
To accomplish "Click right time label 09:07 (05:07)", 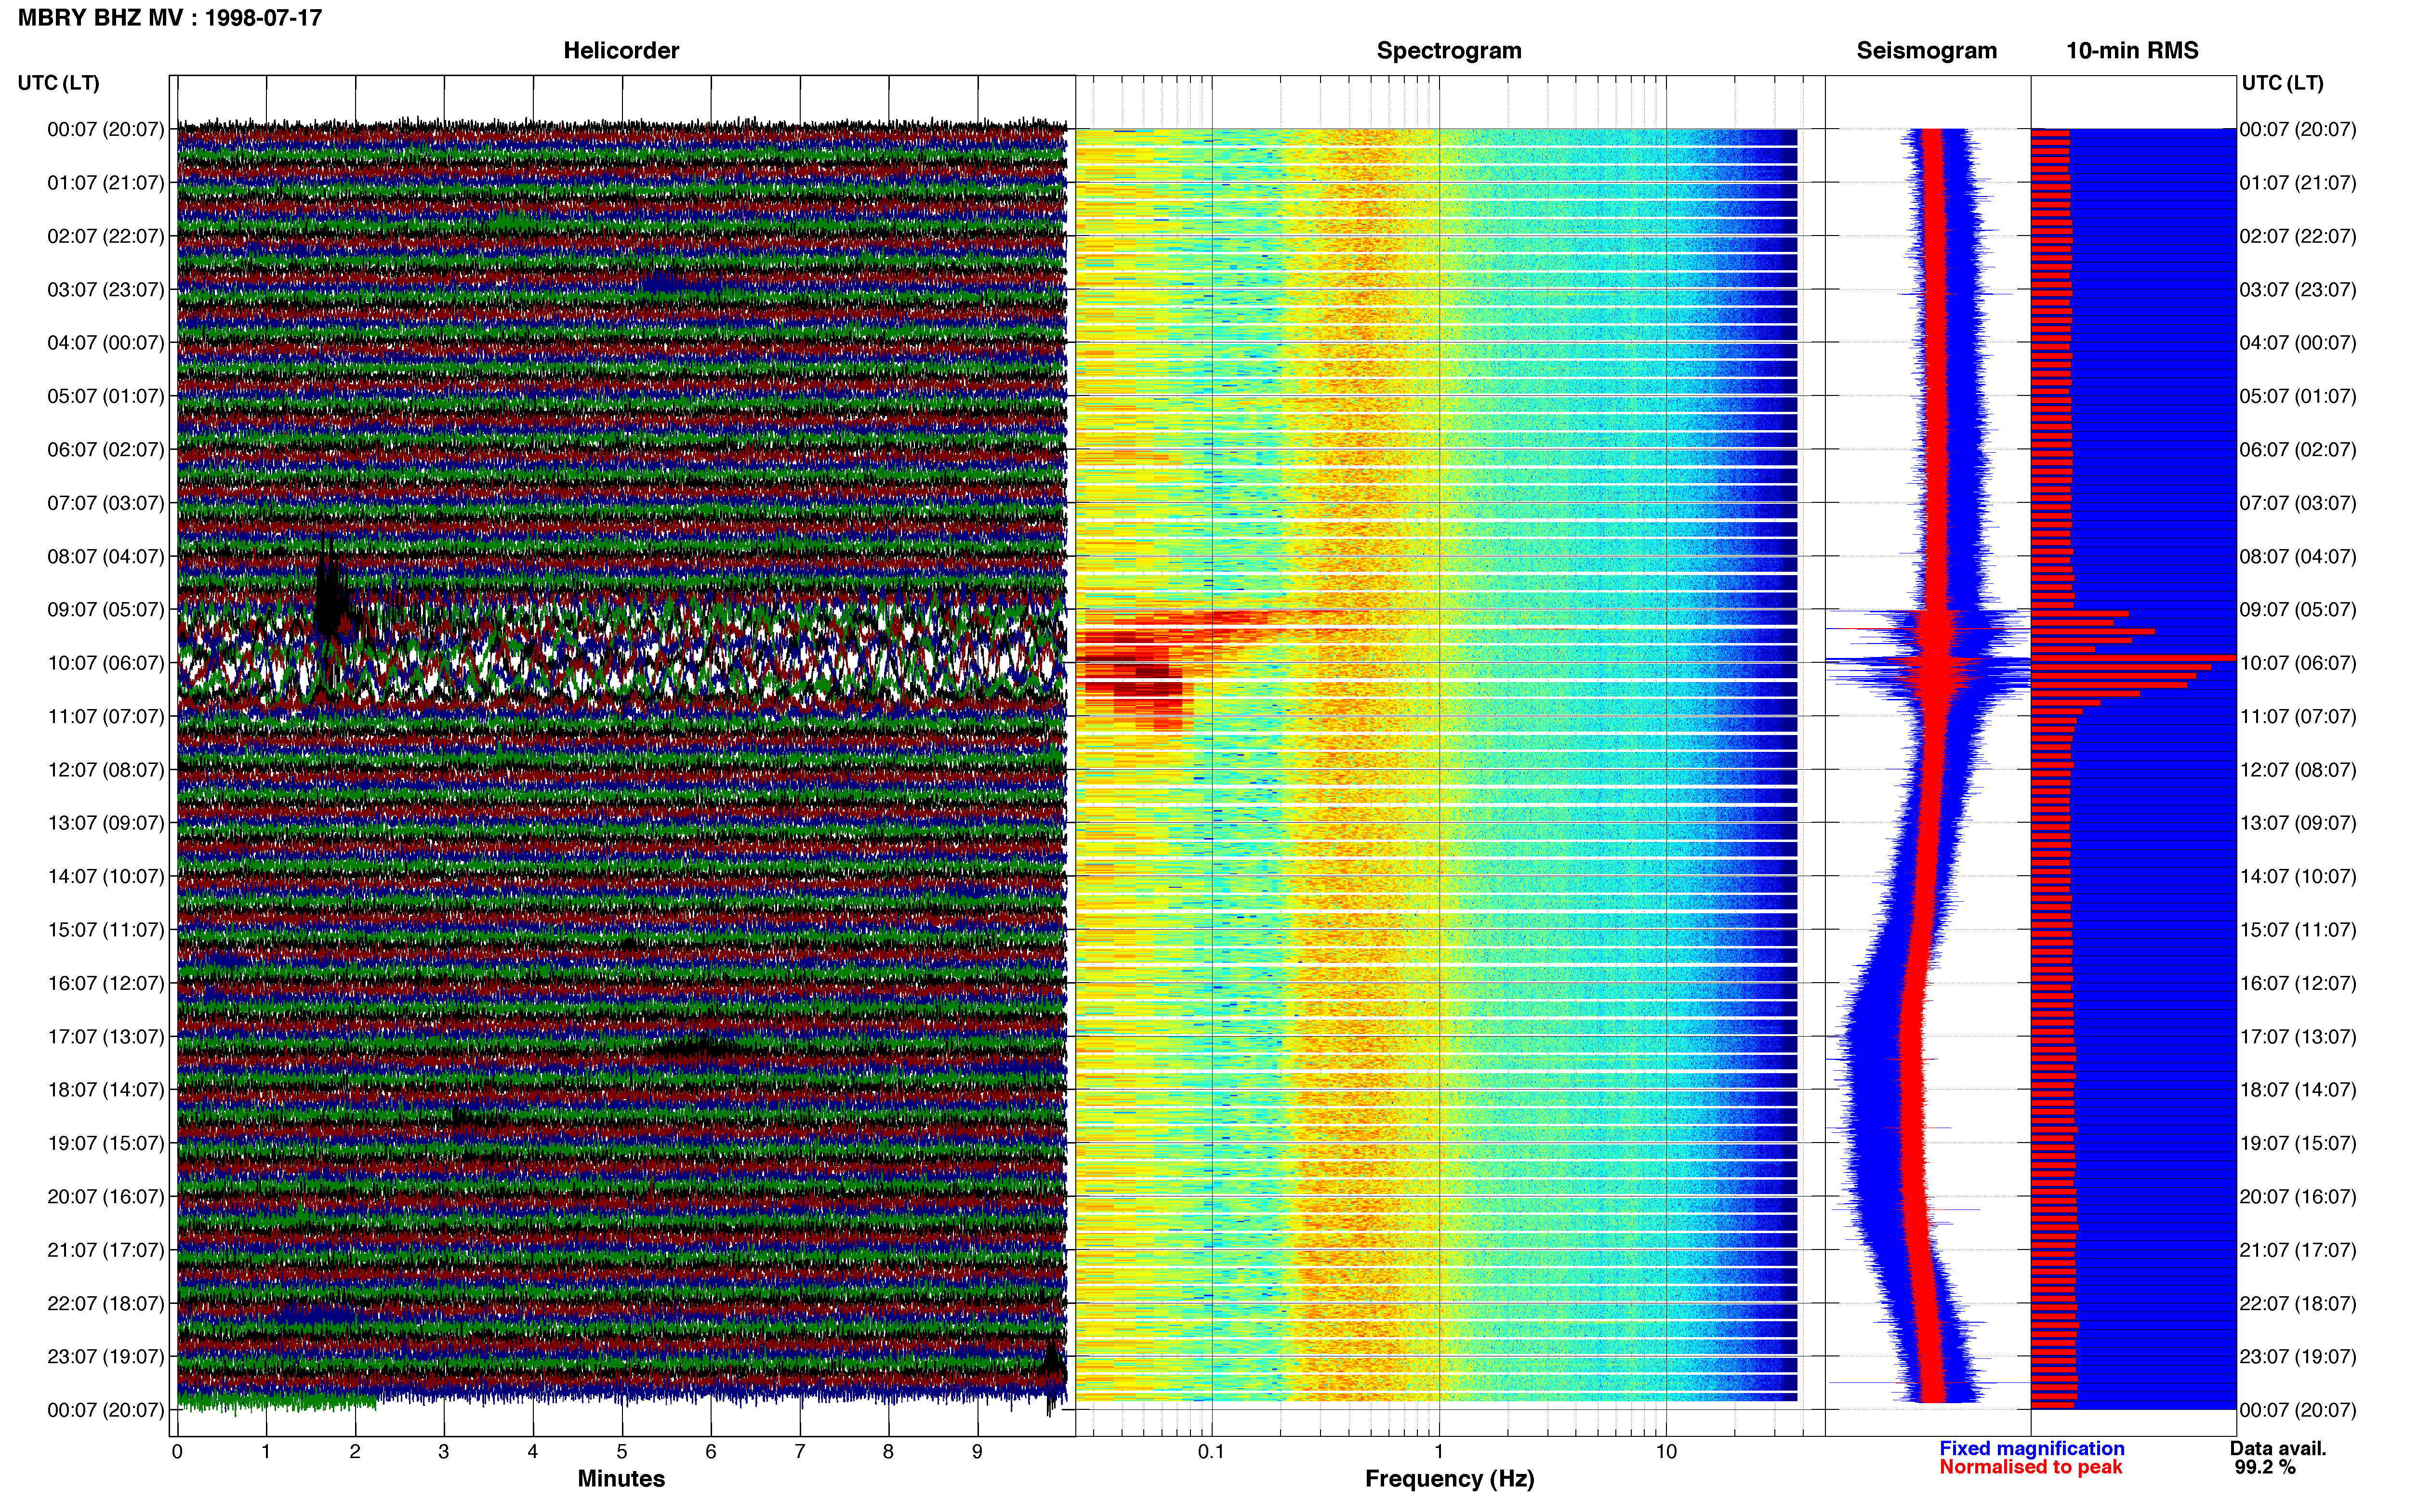I will point(2298,610).
